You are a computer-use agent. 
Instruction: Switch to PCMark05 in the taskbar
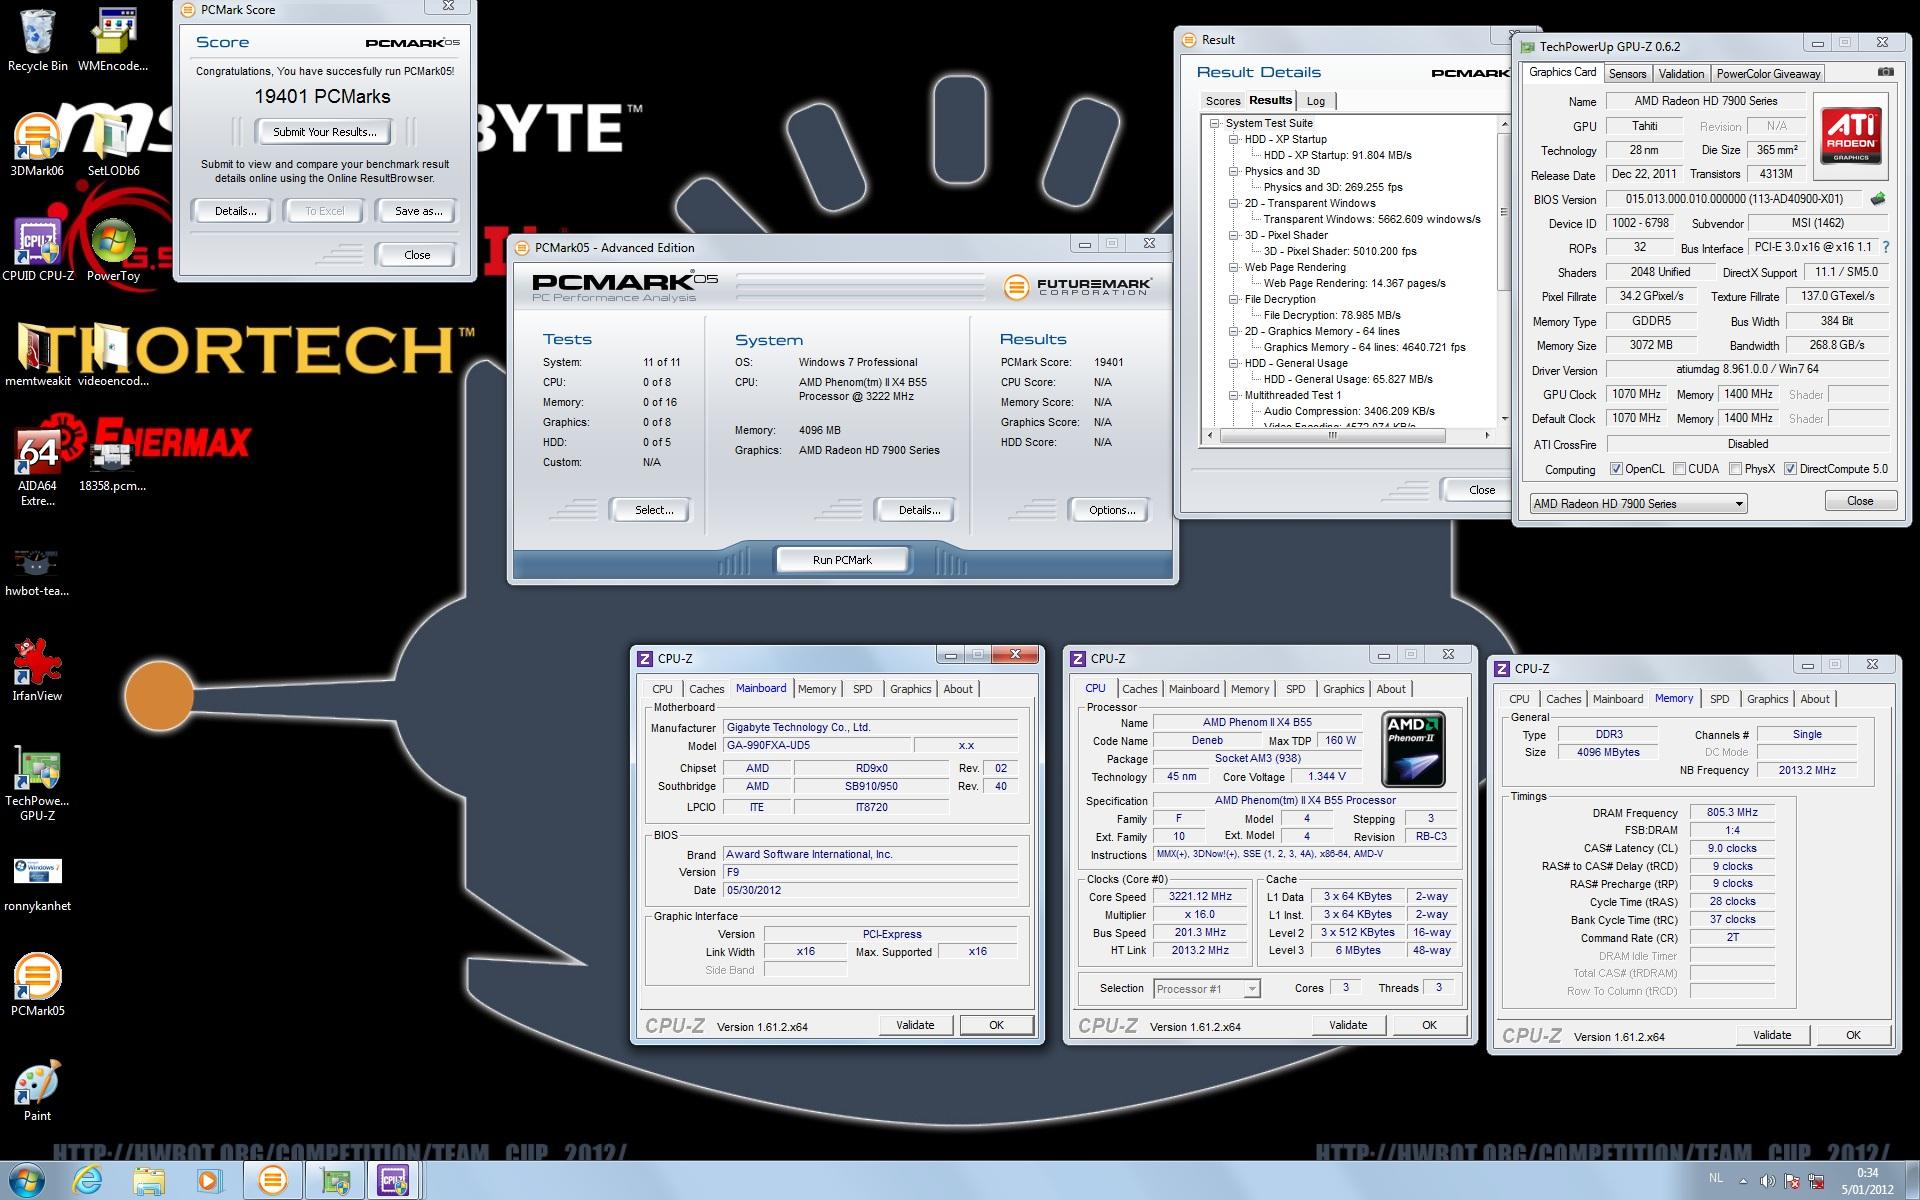coord(272,1181)
